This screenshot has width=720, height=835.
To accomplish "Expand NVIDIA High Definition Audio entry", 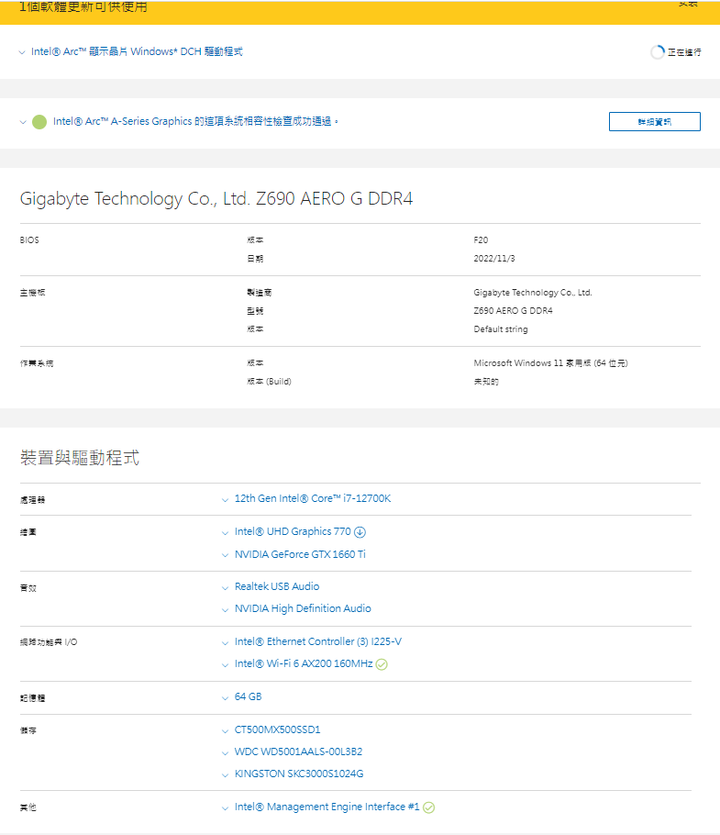I will (225, 610).
